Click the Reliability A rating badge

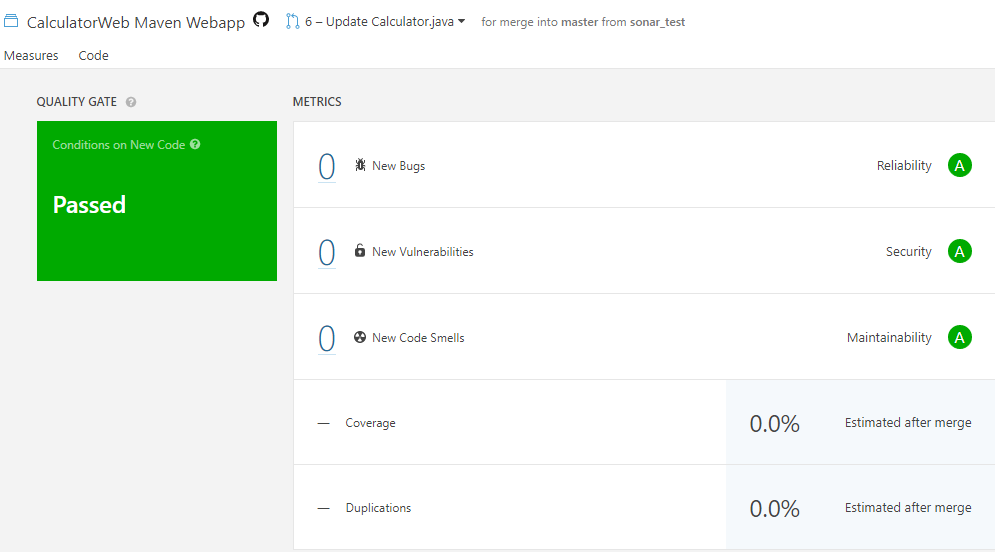coord(959,166)
